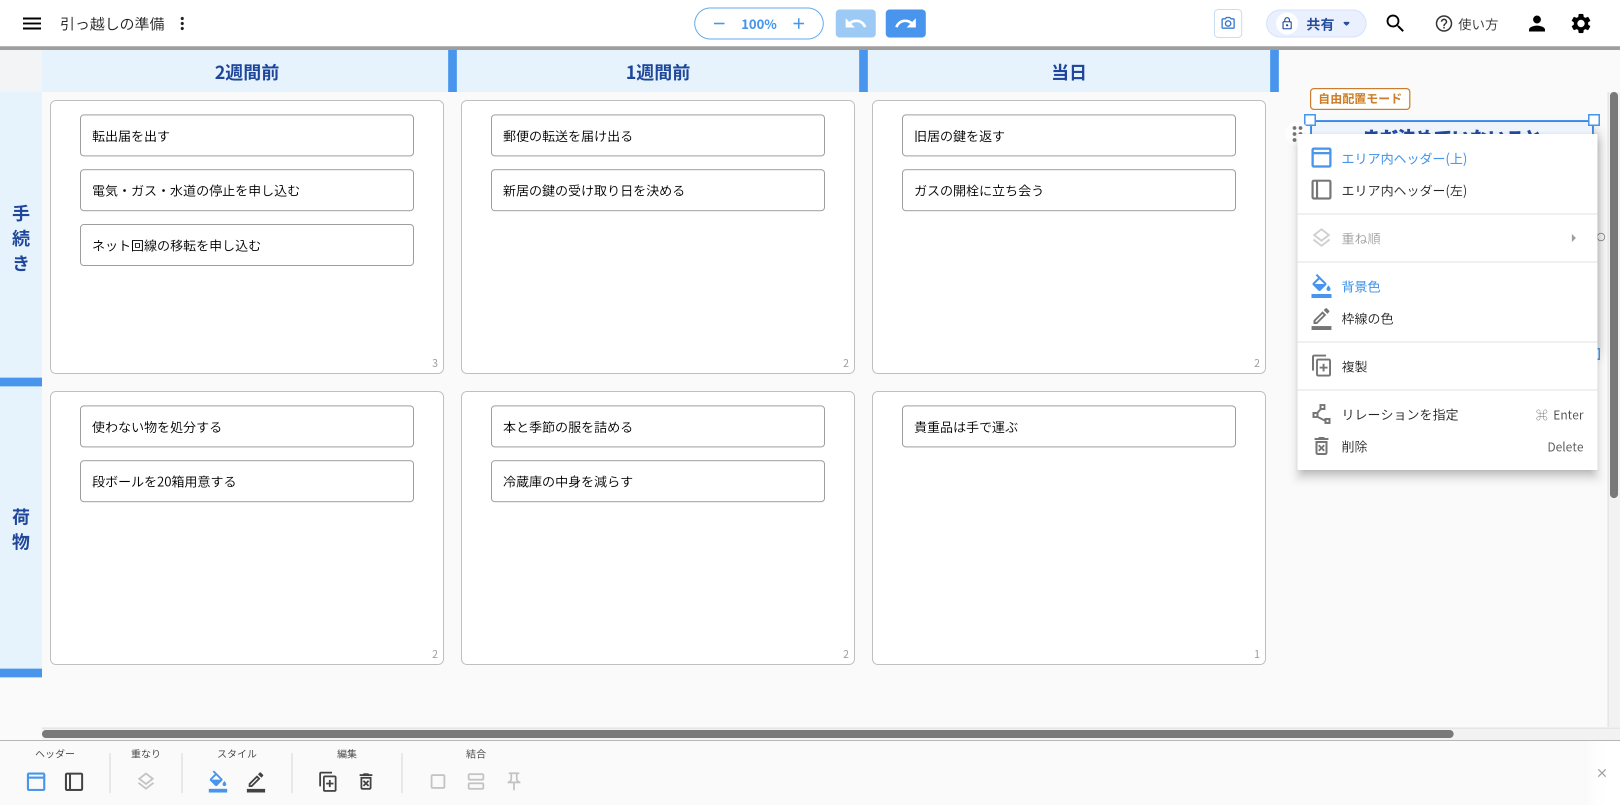Open the user account icon
Image resolution: width=1620 pixels, height=805 pixels.
point(1537,24)
